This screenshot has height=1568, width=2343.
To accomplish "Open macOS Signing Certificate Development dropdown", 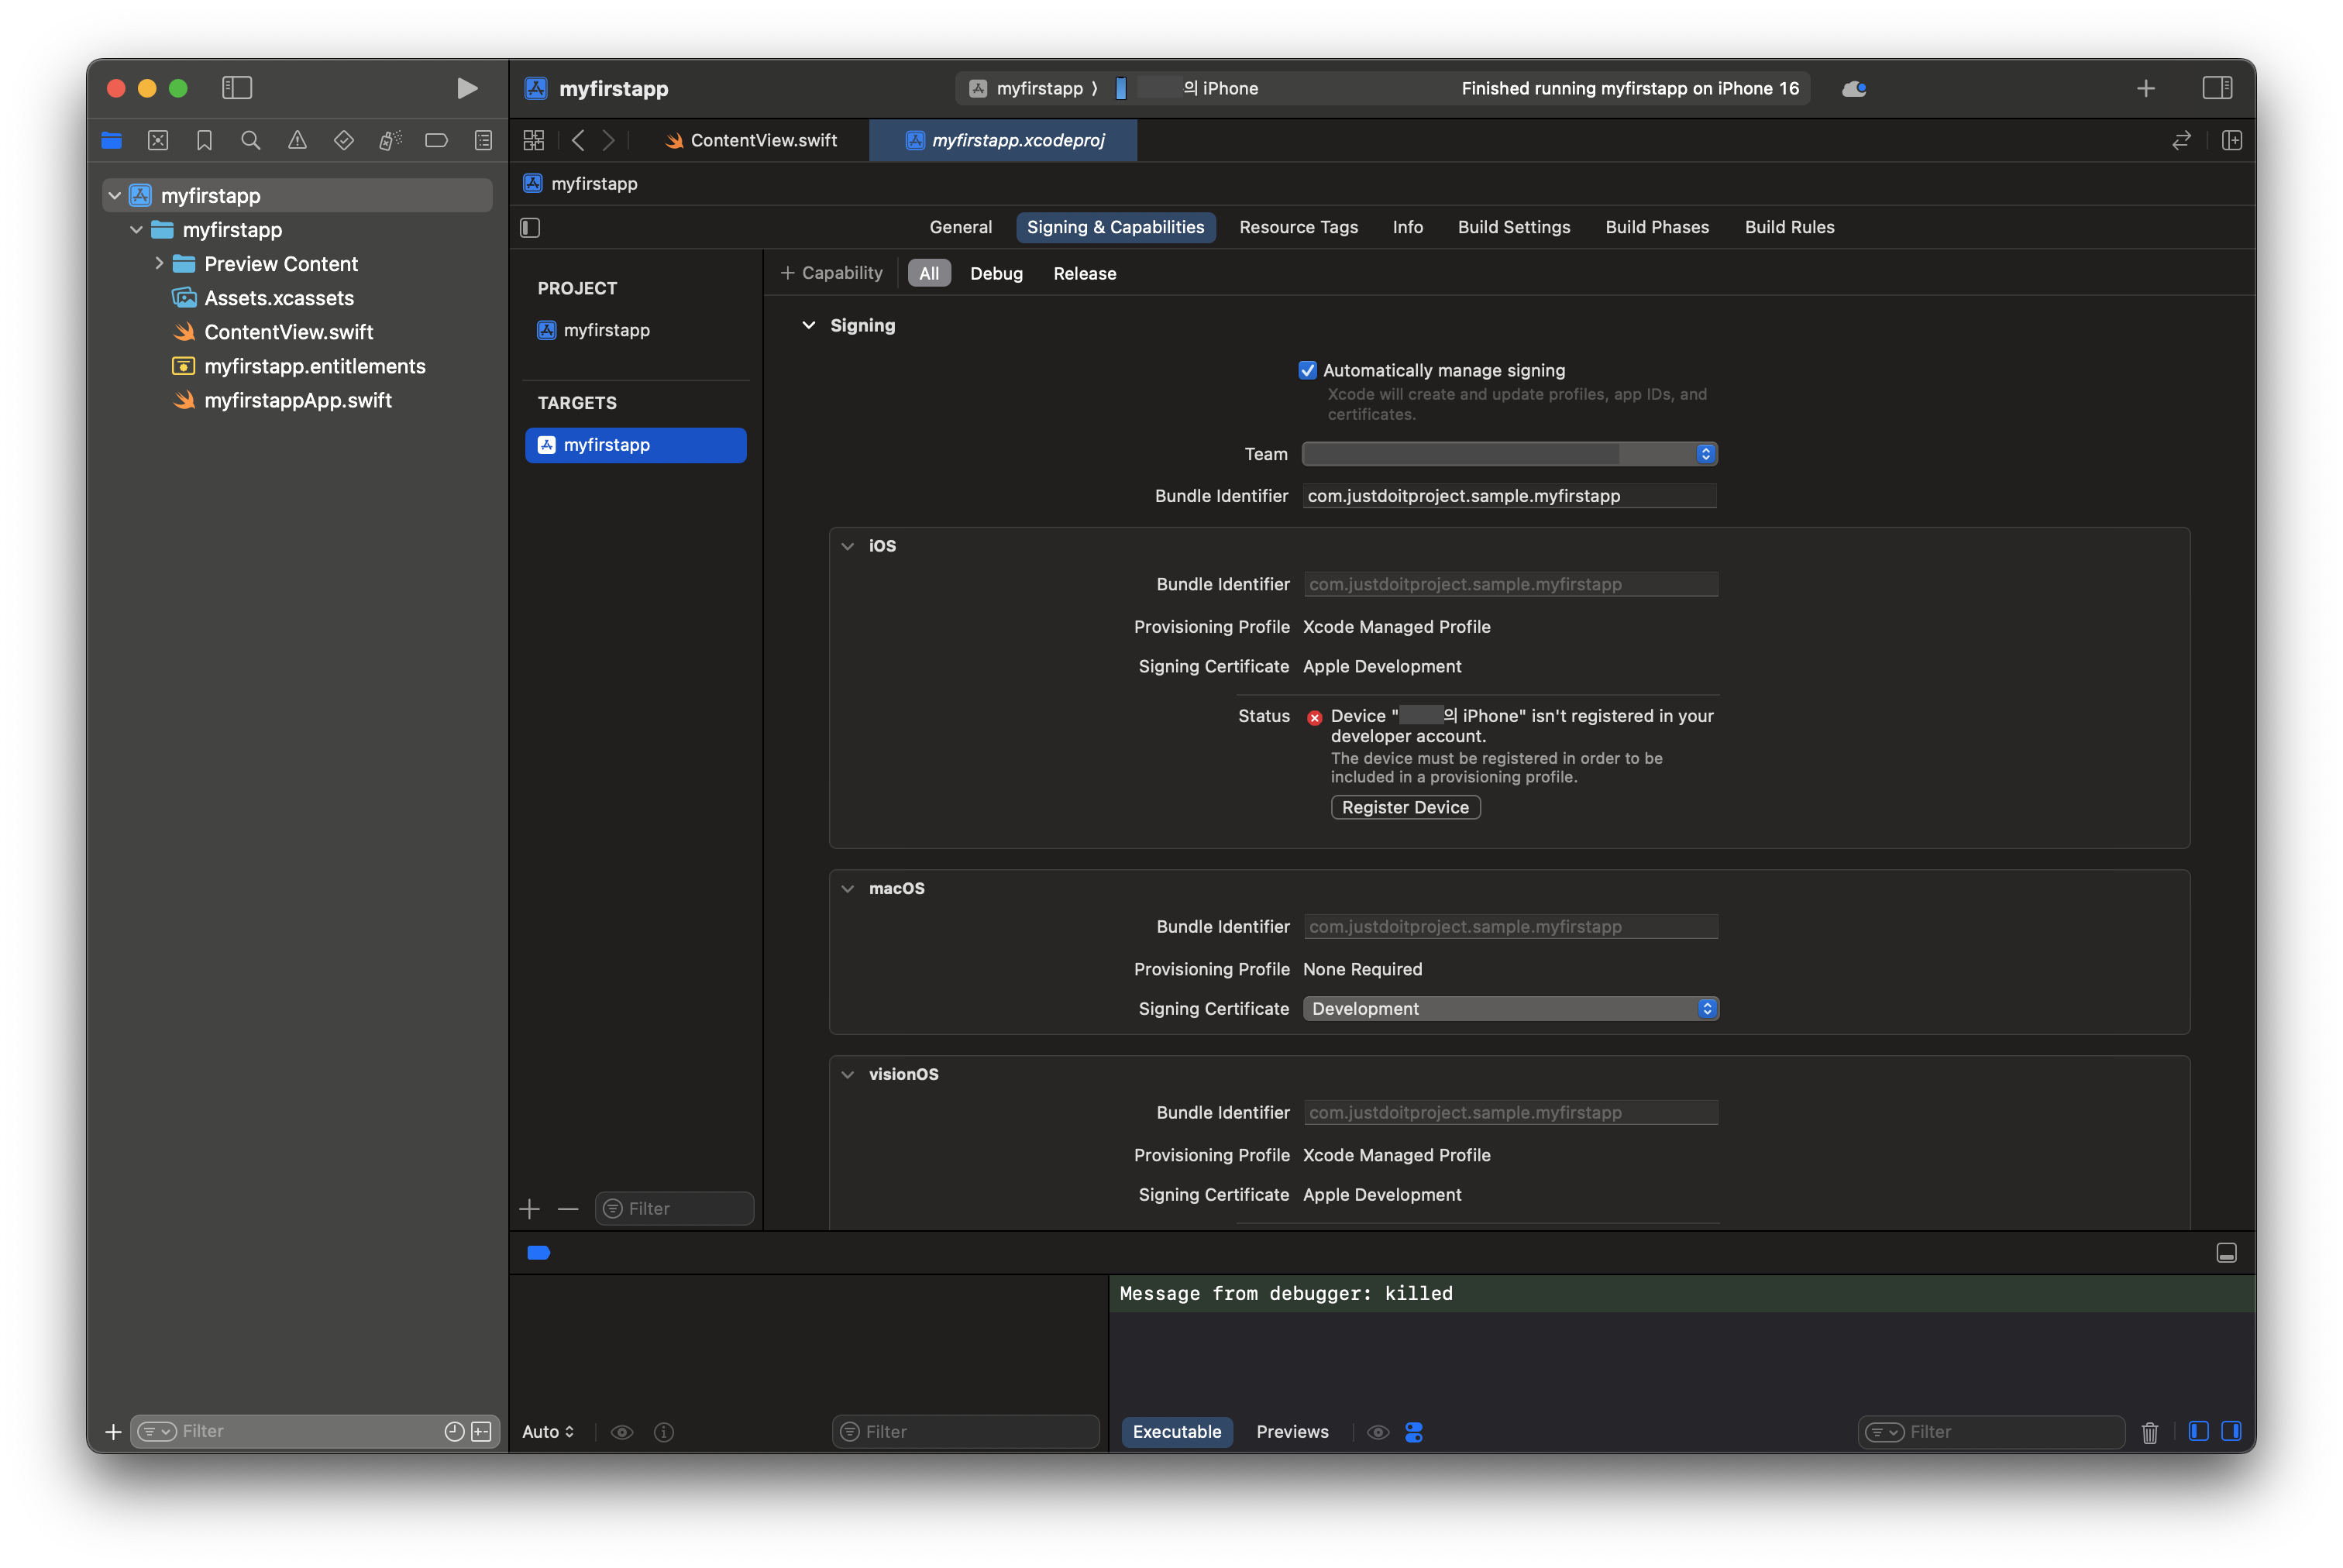I will (x=1510, y=1009).
